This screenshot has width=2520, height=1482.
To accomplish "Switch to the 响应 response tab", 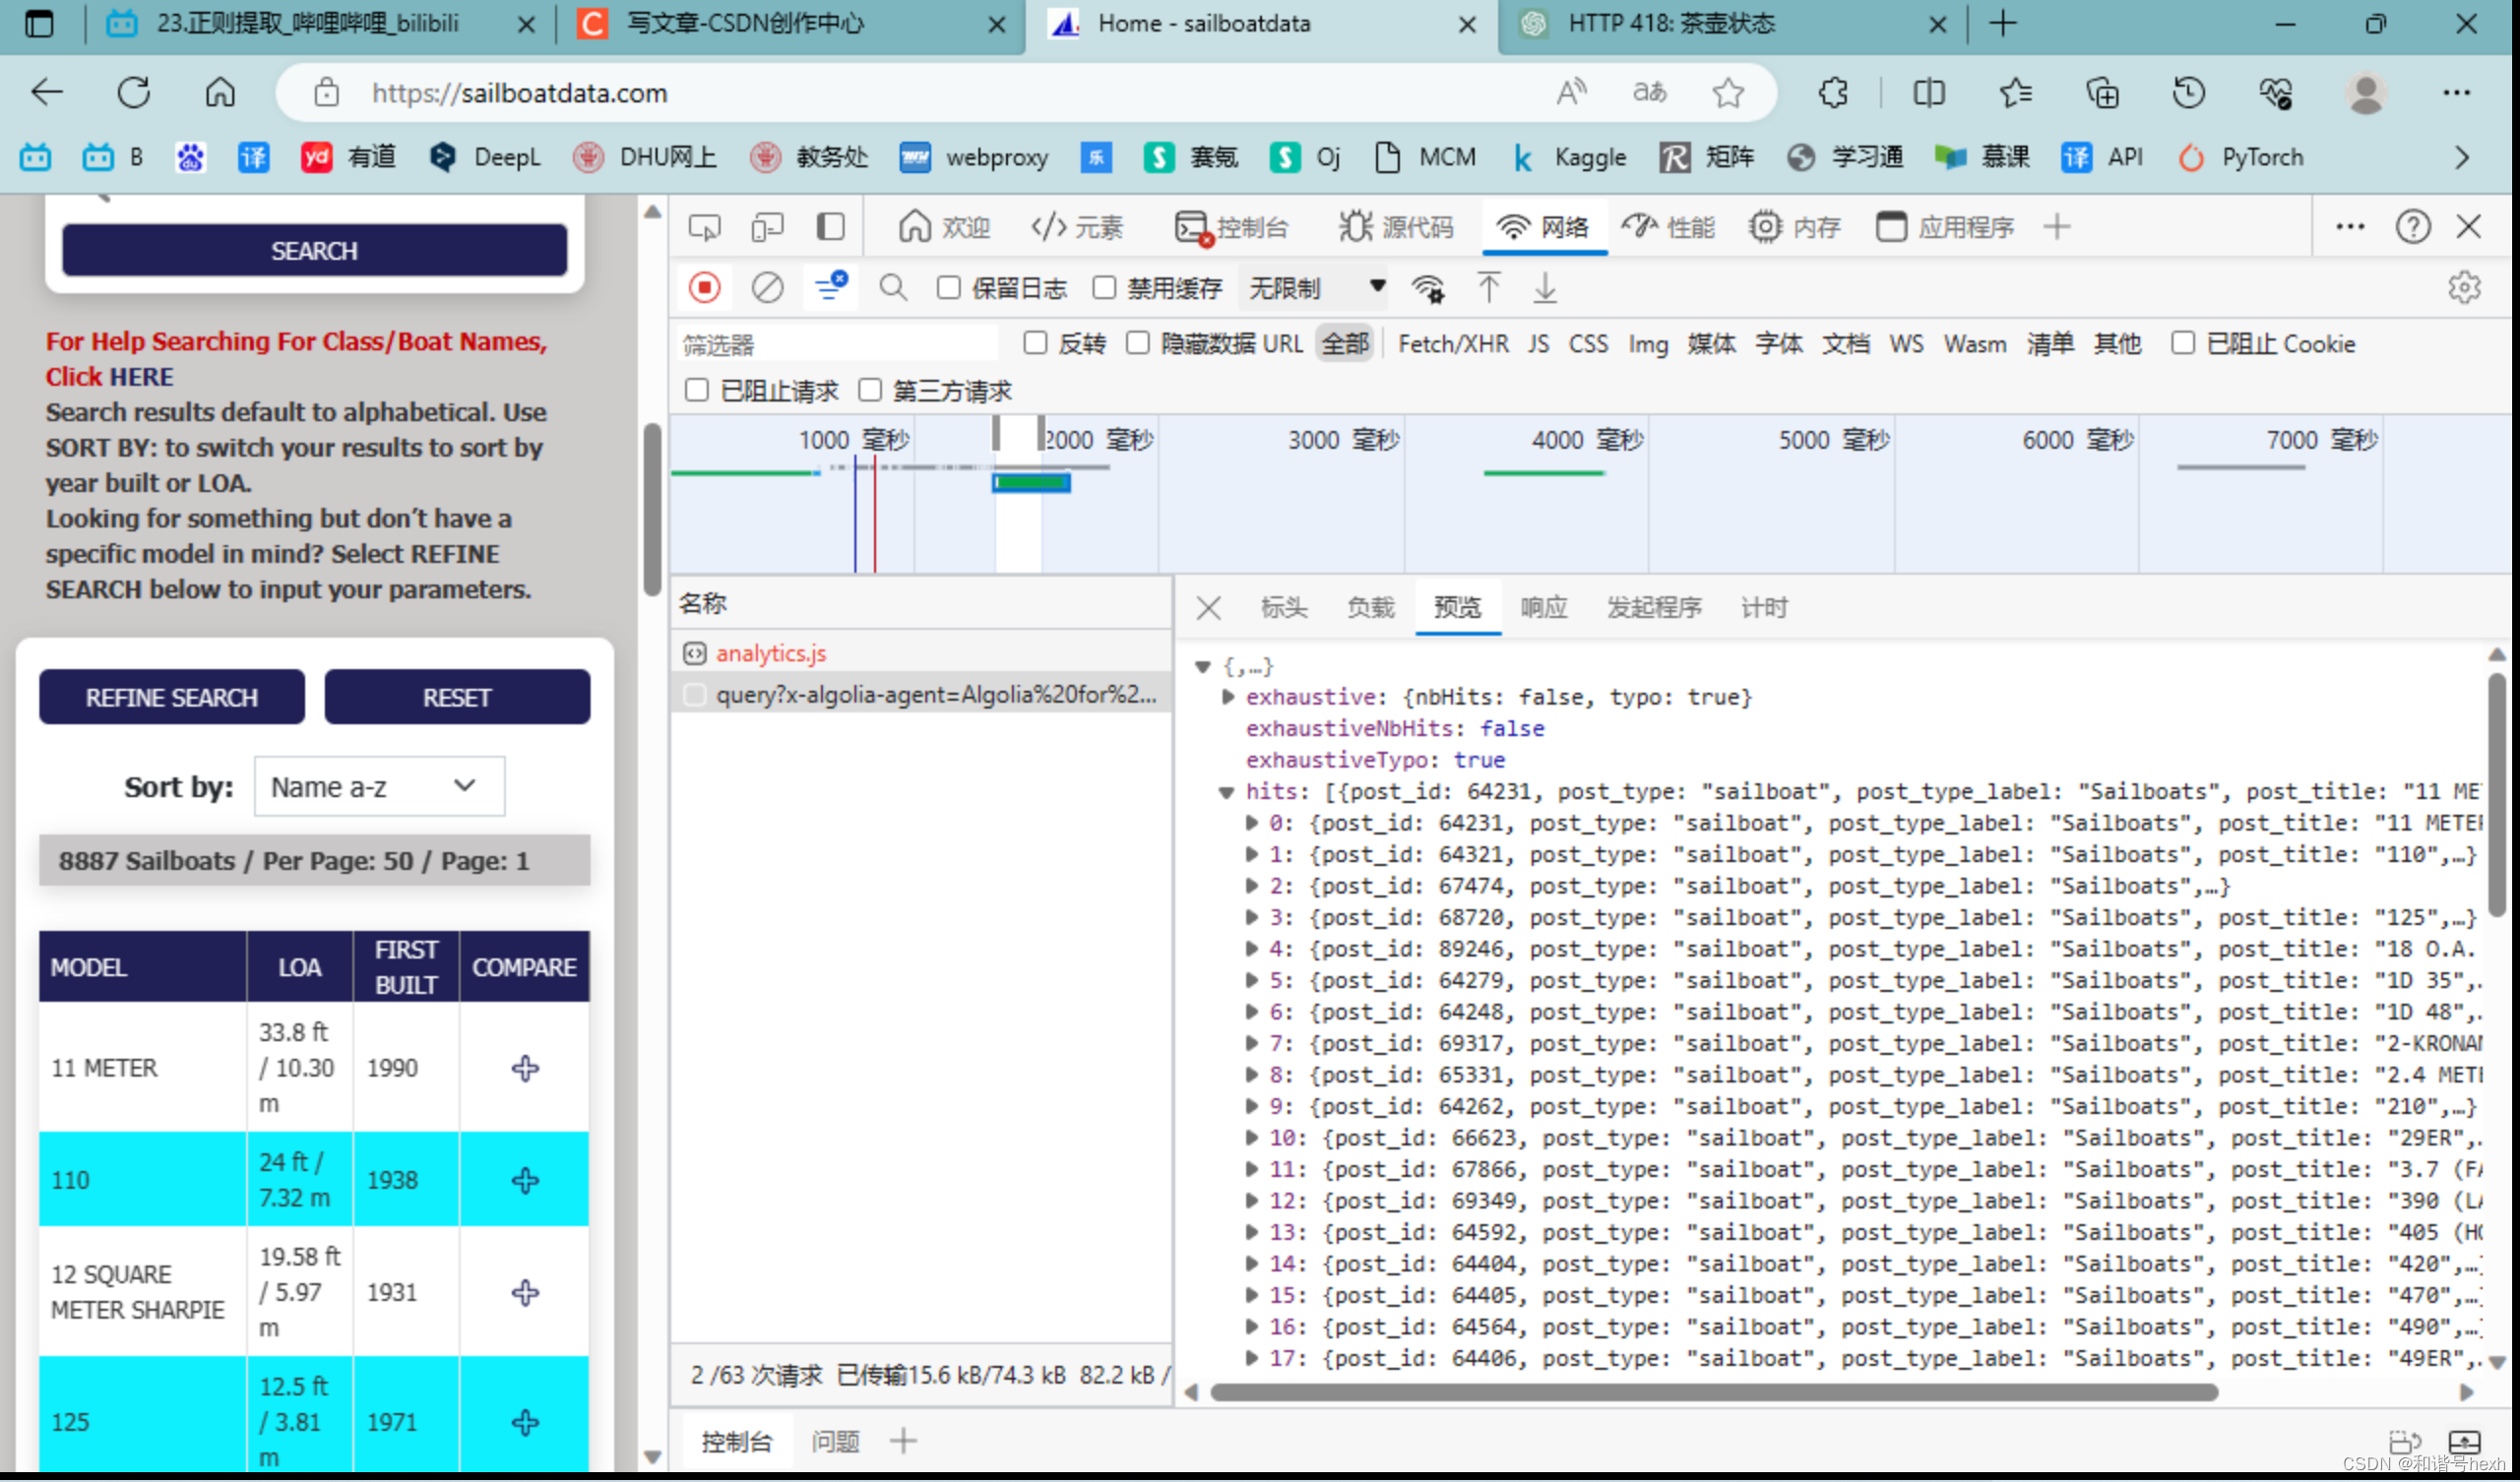I will 1543,607.
